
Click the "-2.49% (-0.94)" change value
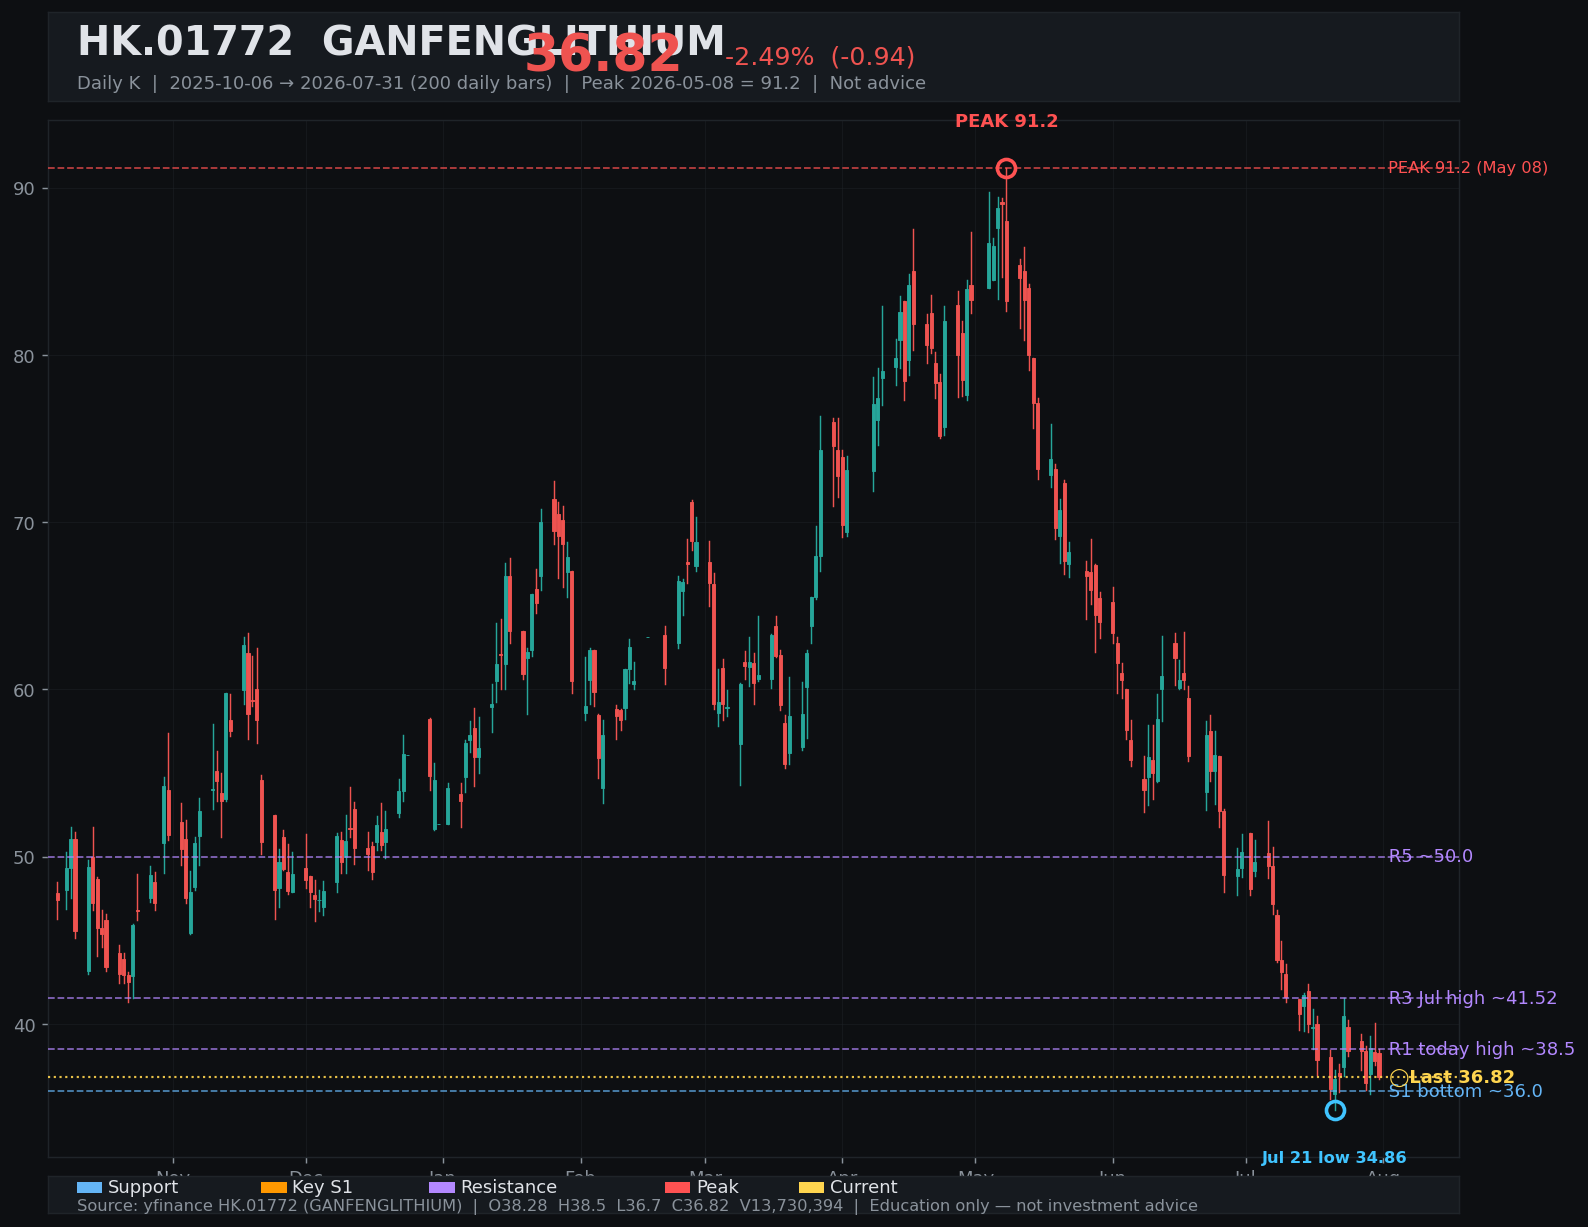coord(820,57)
